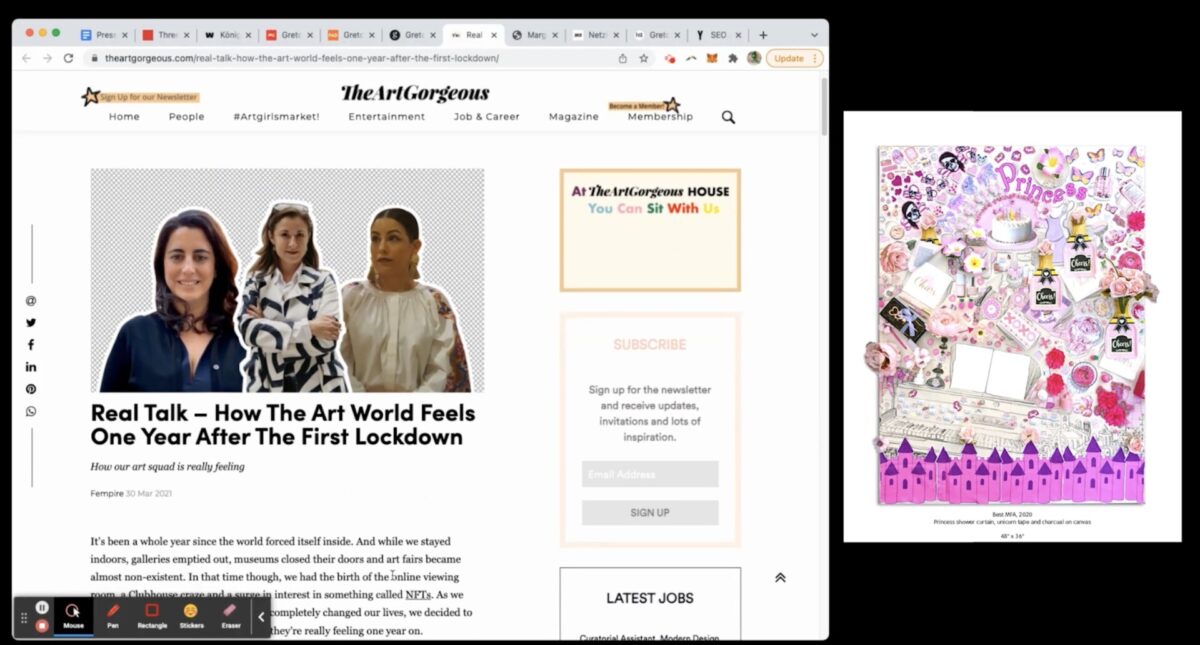
Task: Share article via email @ icon
Action: (x=31, y=301)
